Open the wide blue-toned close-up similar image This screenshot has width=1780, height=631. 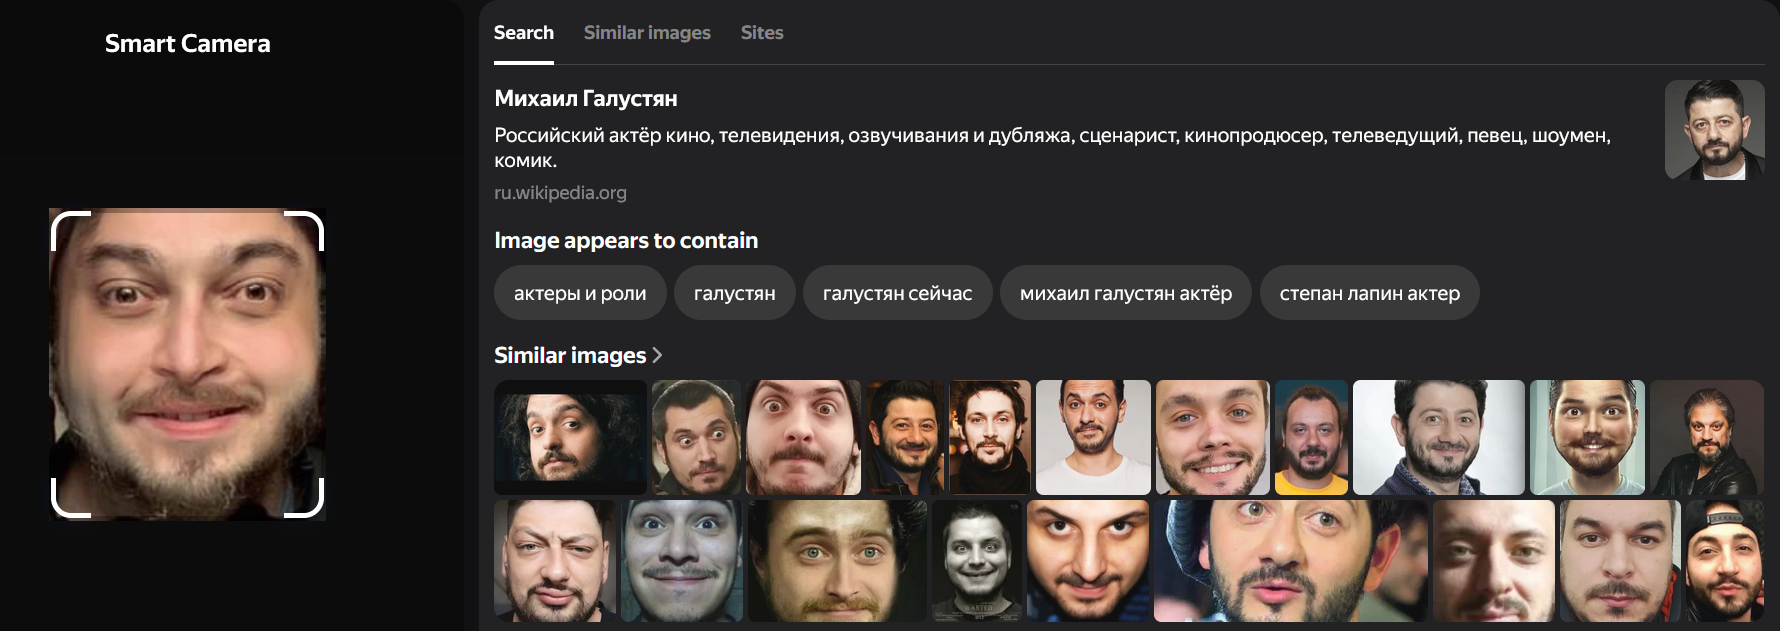point(1290,561)
